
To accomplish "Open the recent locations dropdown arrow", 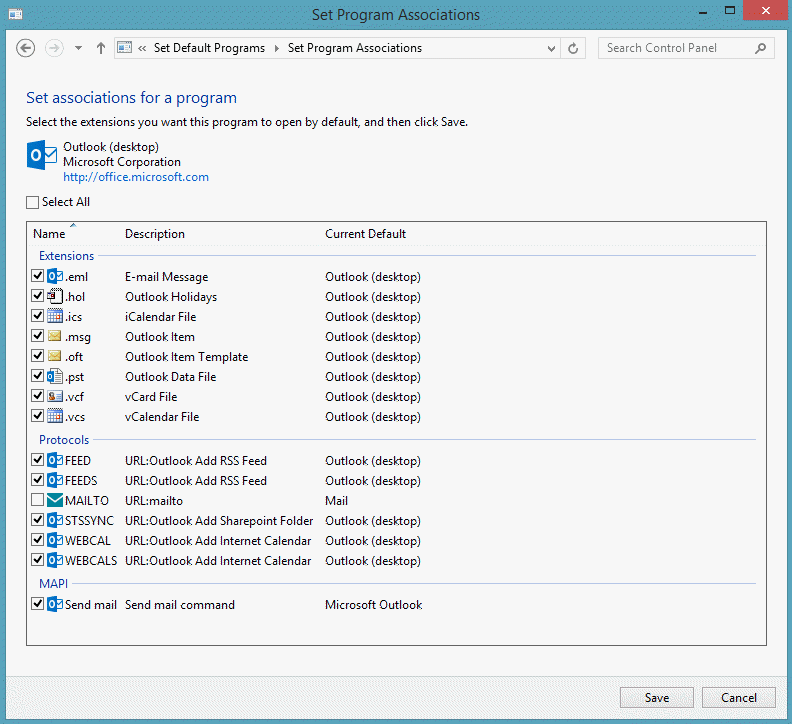I will (78, 48).
